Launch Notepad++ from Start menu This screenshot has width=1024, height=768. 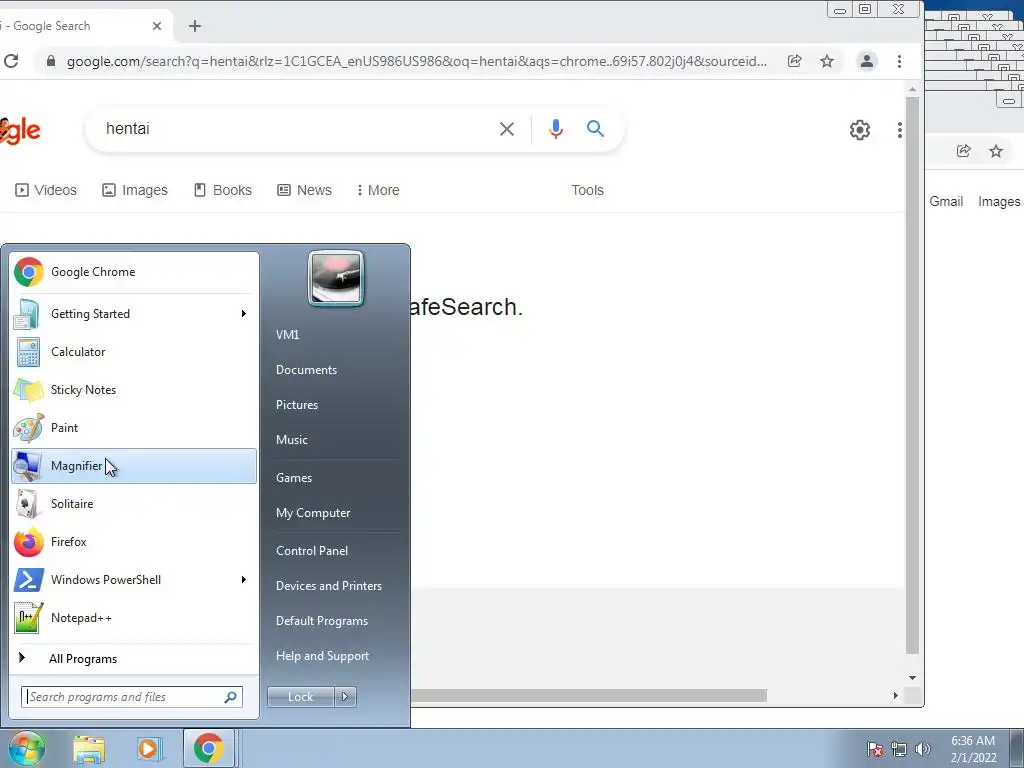click(x=134, y=618)
